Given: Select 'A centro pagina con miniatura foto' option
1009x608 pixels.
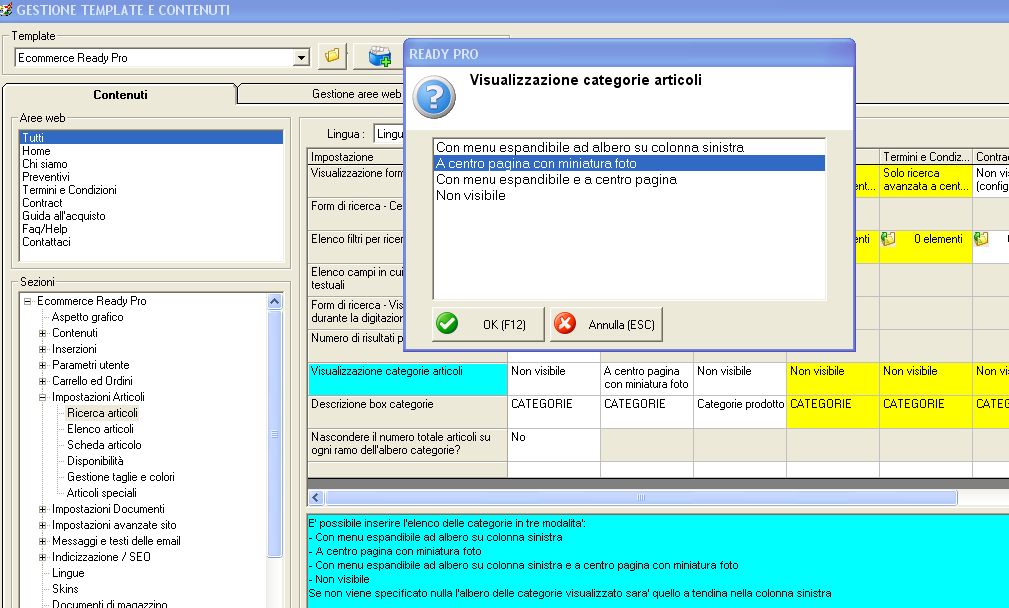Looking at the screenshot, I should [x=629, y=163].
